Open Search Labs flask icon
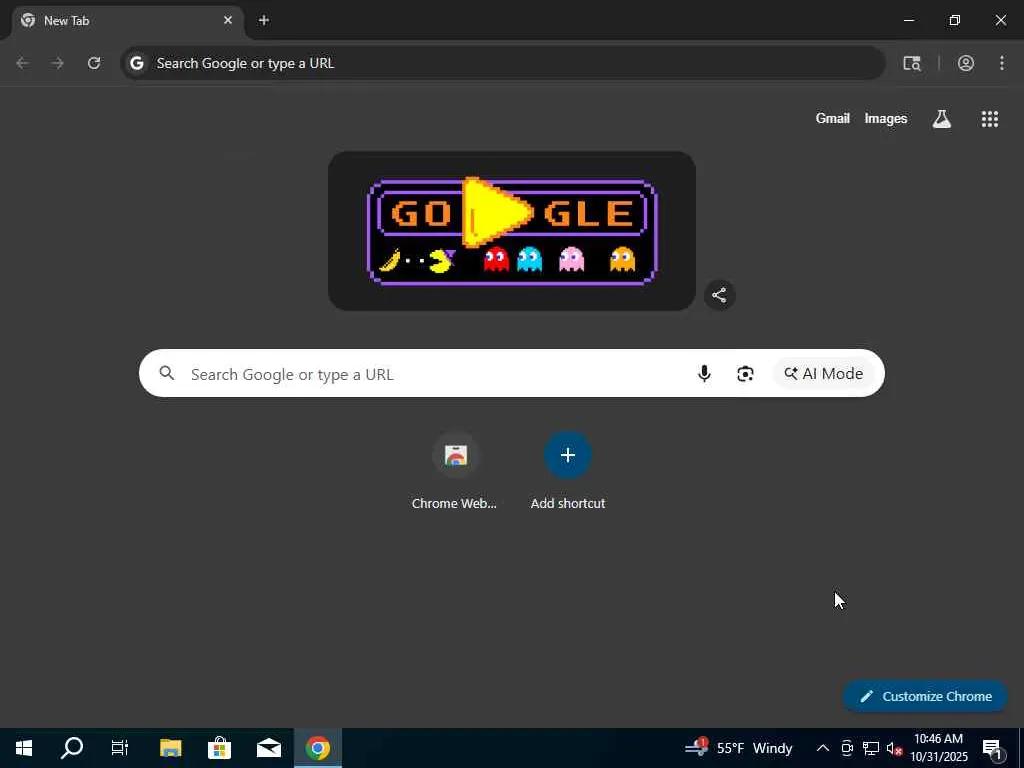This screenshot has height=768, width=1024. 942,119
